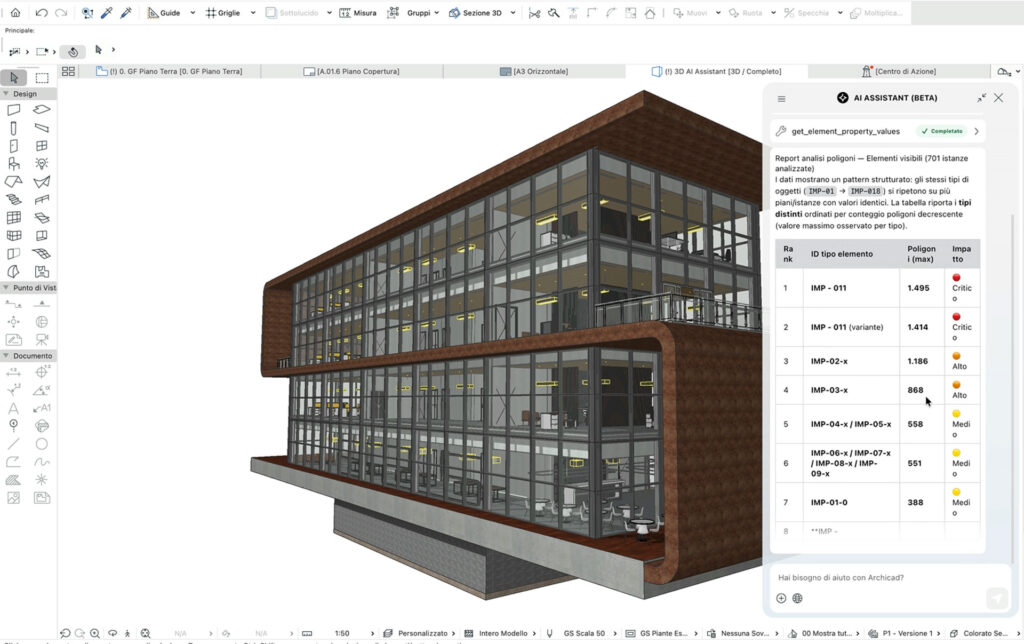Open the Personalizzato layer combination selector
The height and width of the screenshot is (644, 1024).
(x=421, y=634)
